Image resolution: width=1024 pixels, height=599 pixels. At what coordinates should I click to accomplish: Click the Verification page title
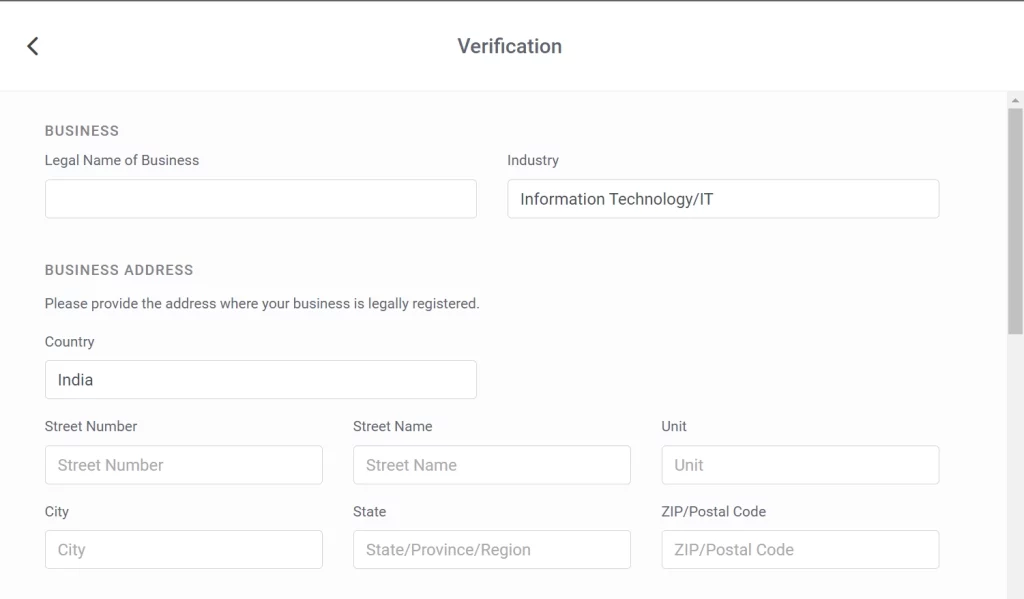[509, 46]
